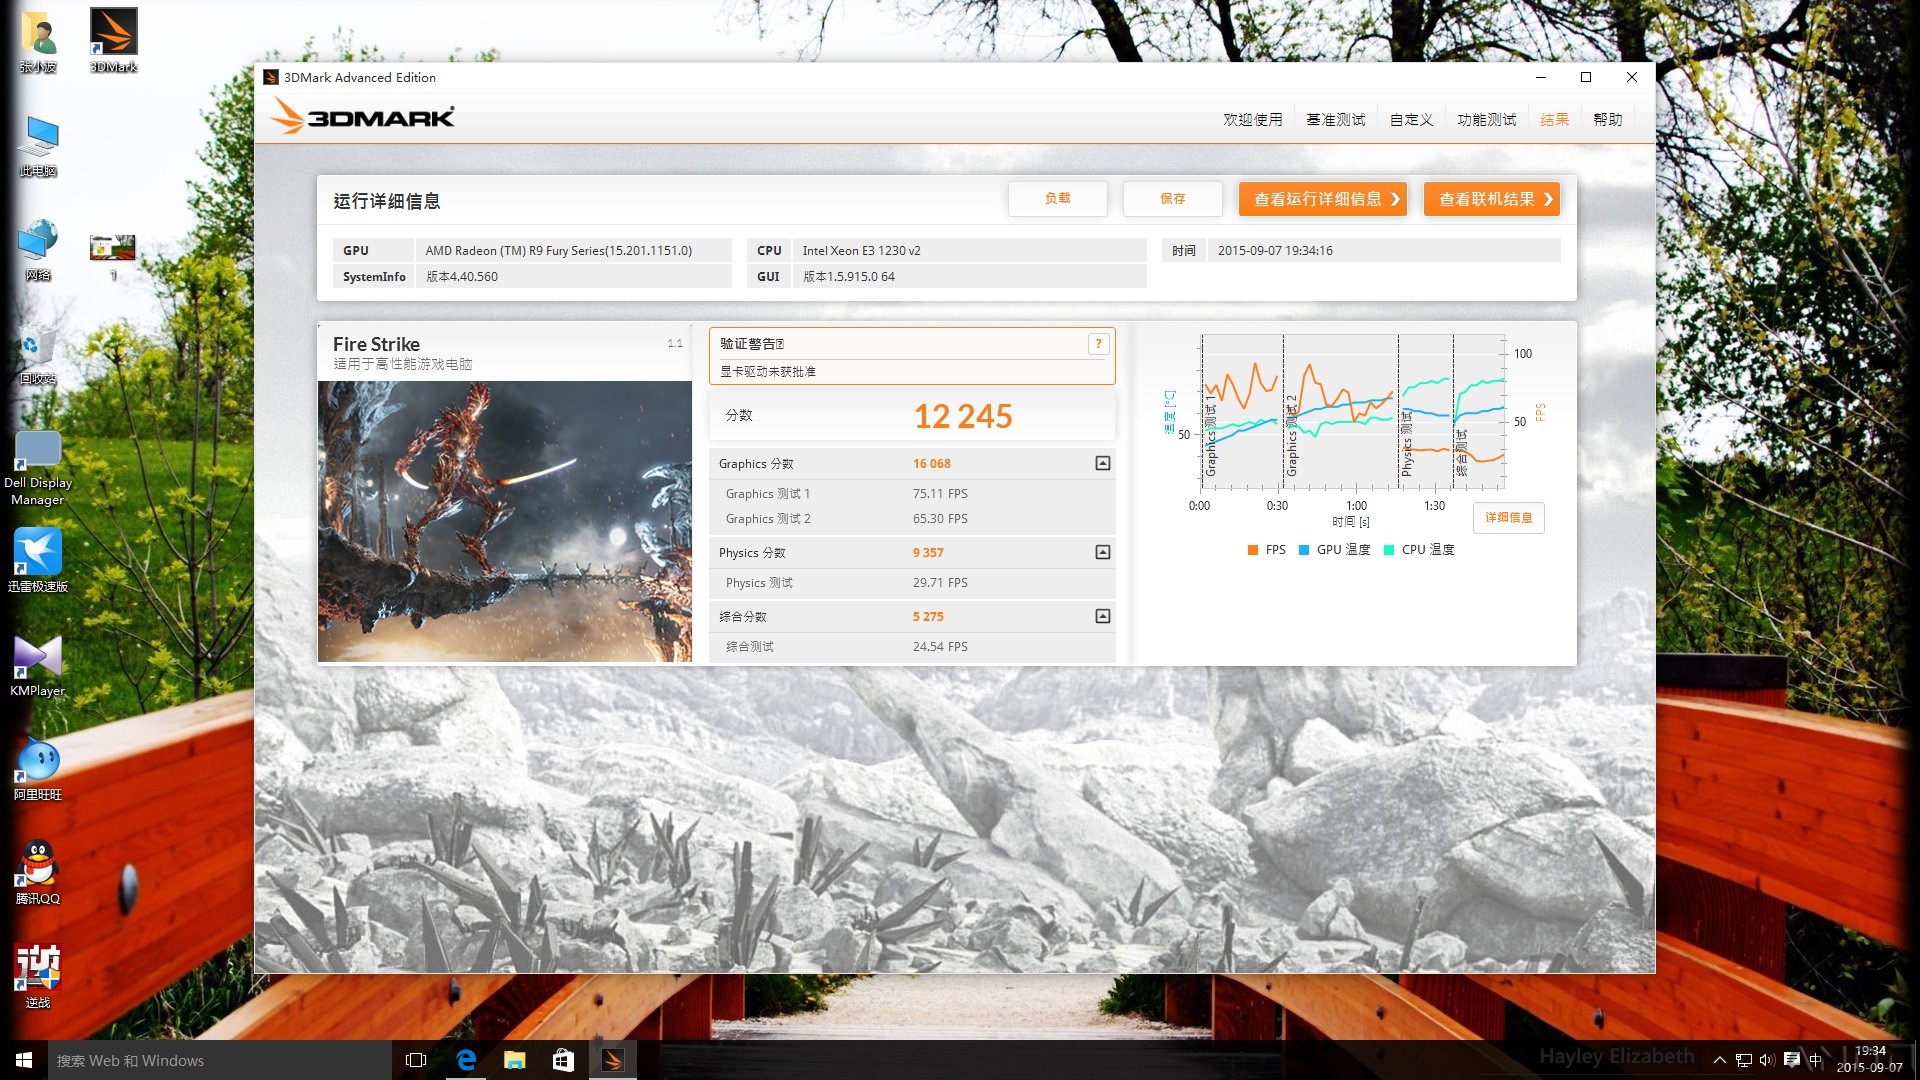The width and height of the screenshot is (1920, 1080).
Task: Open File Explorer from the taskbar
Action: point(514,1060)
